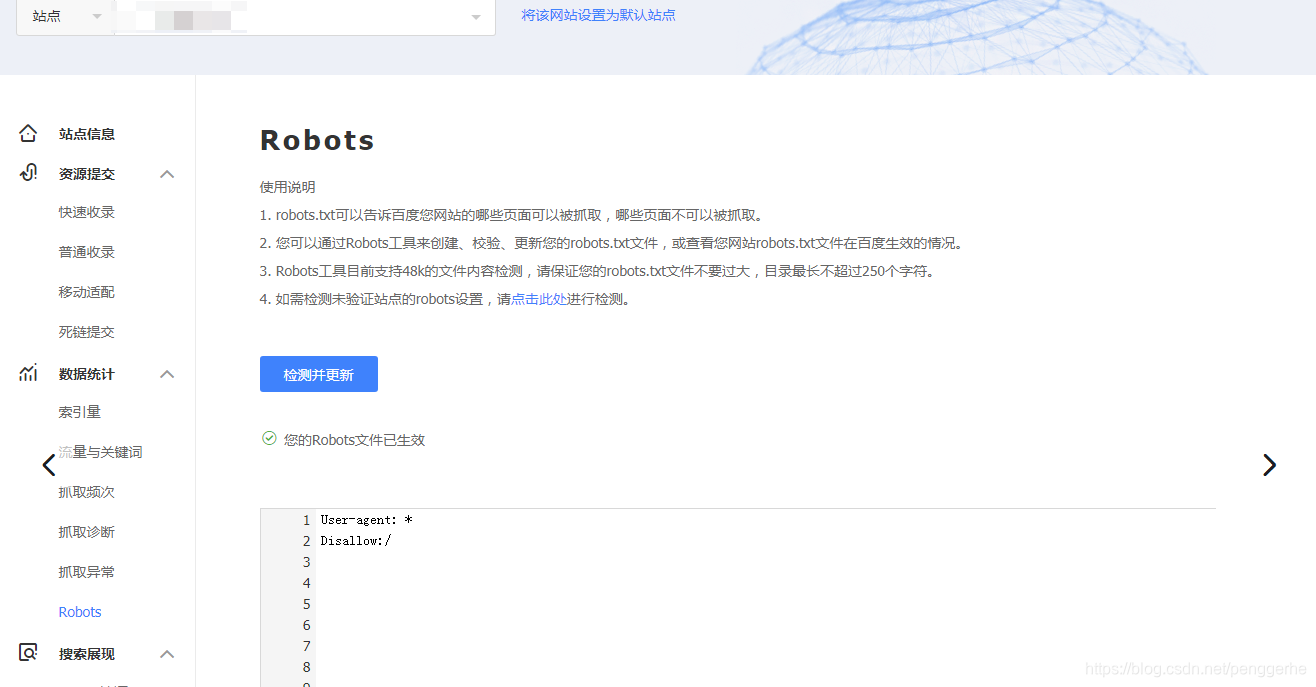
Task: Click the 搜索展现 search display icon
Action: [27, 653]
